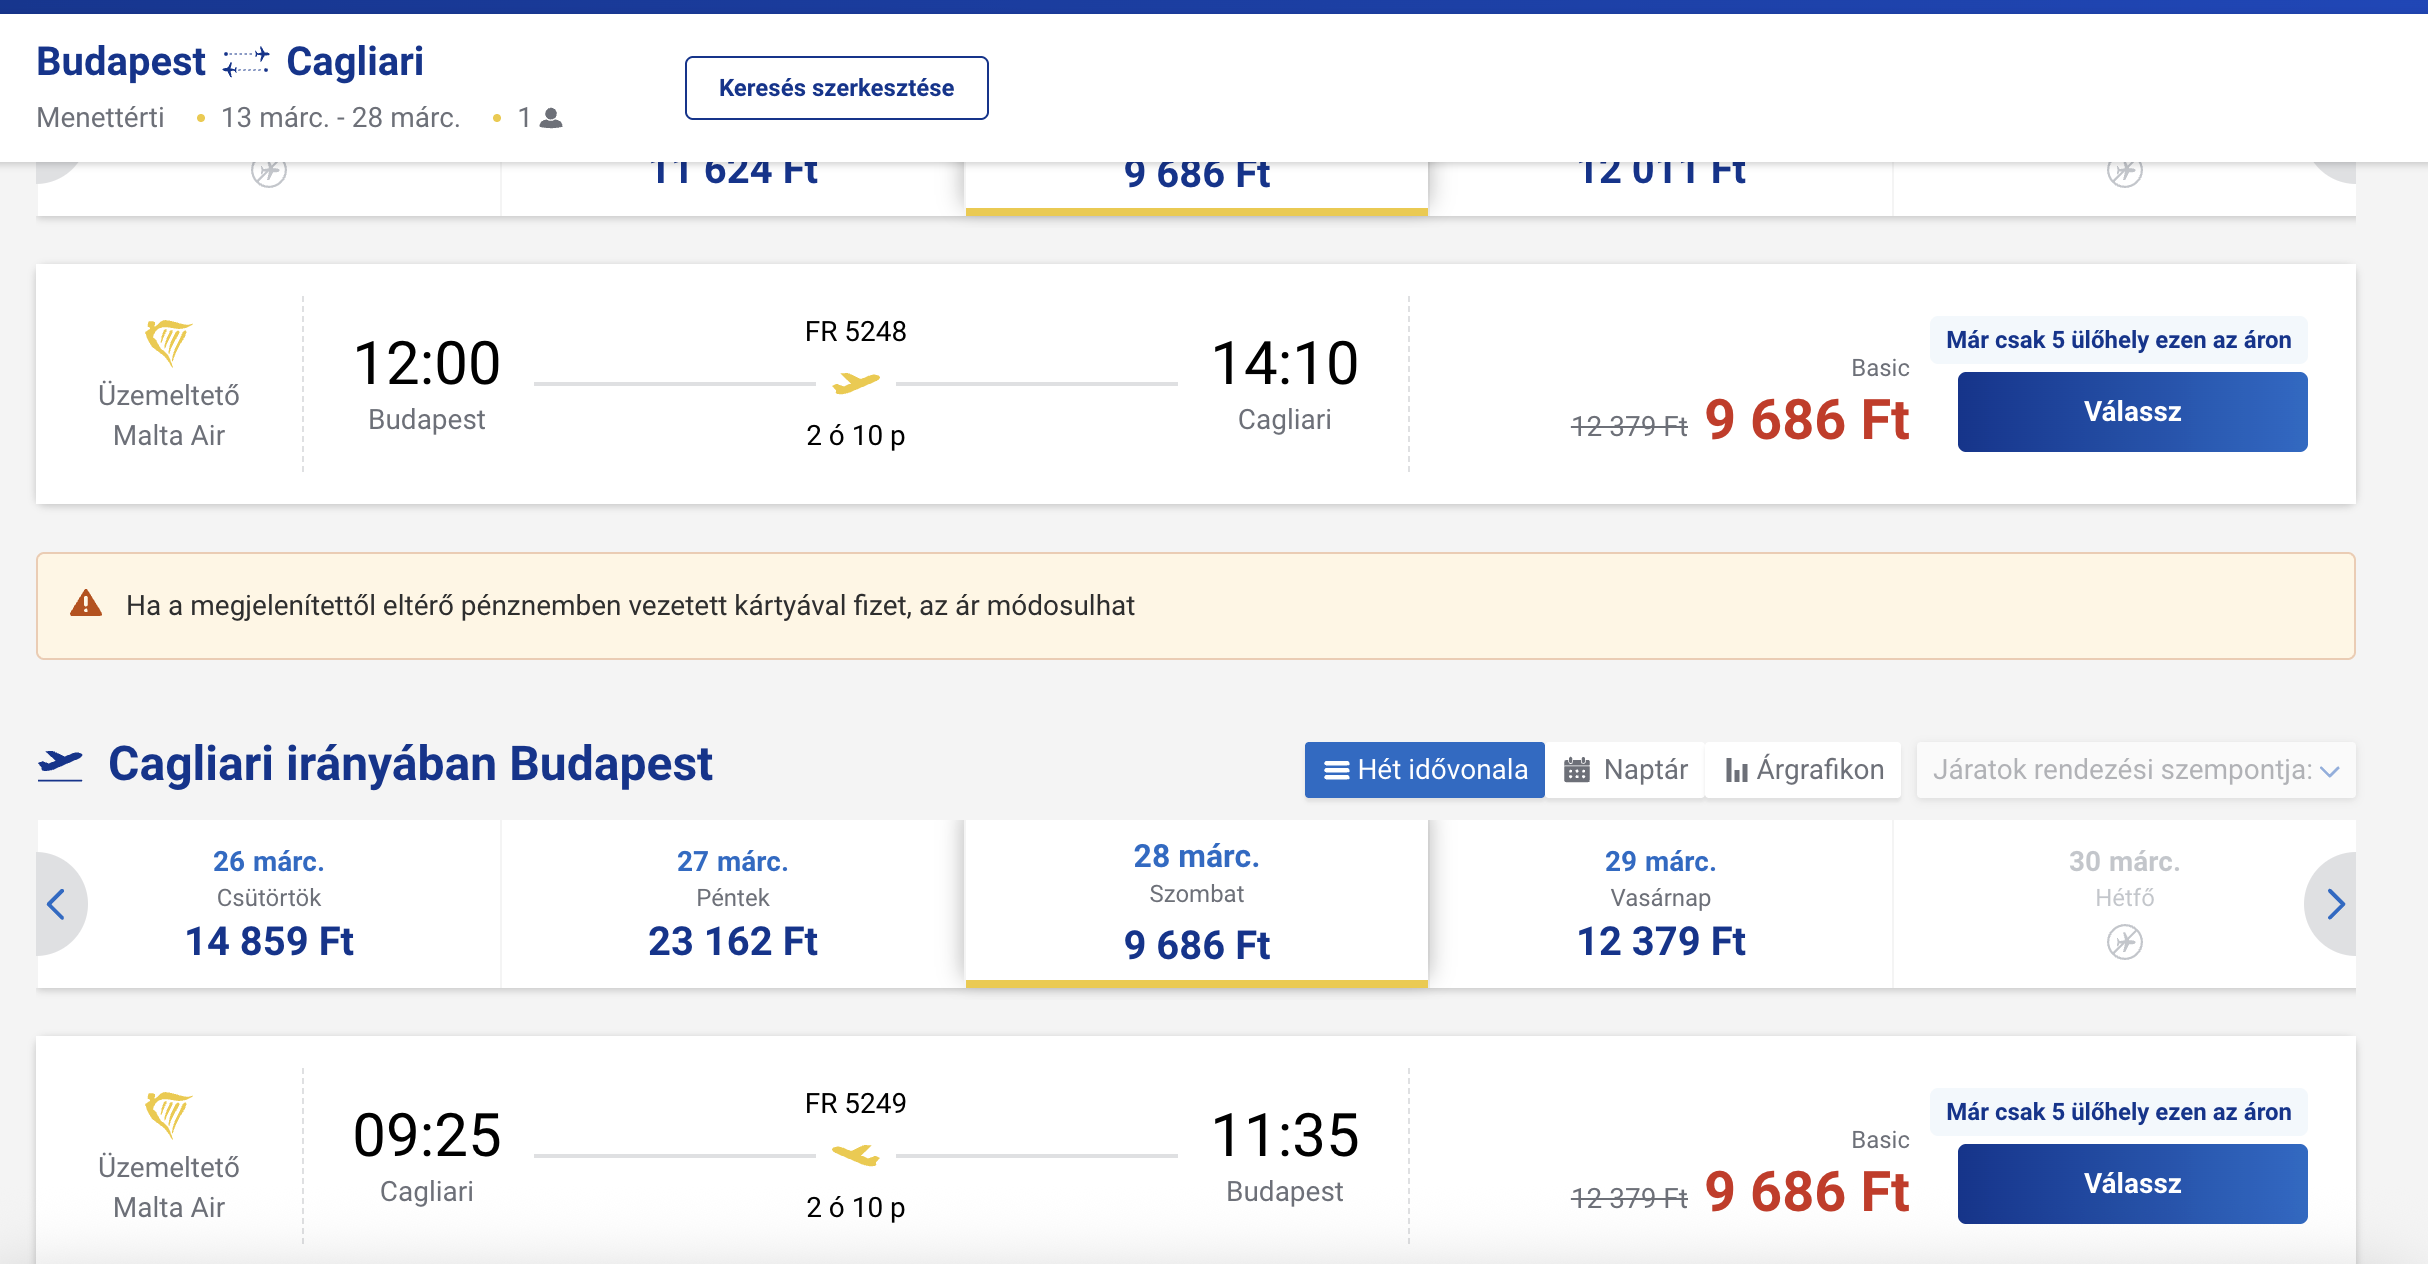Show later dates with the right arrow
The width and height of the screenshot is (2428, 1264).
point(2335,904)
